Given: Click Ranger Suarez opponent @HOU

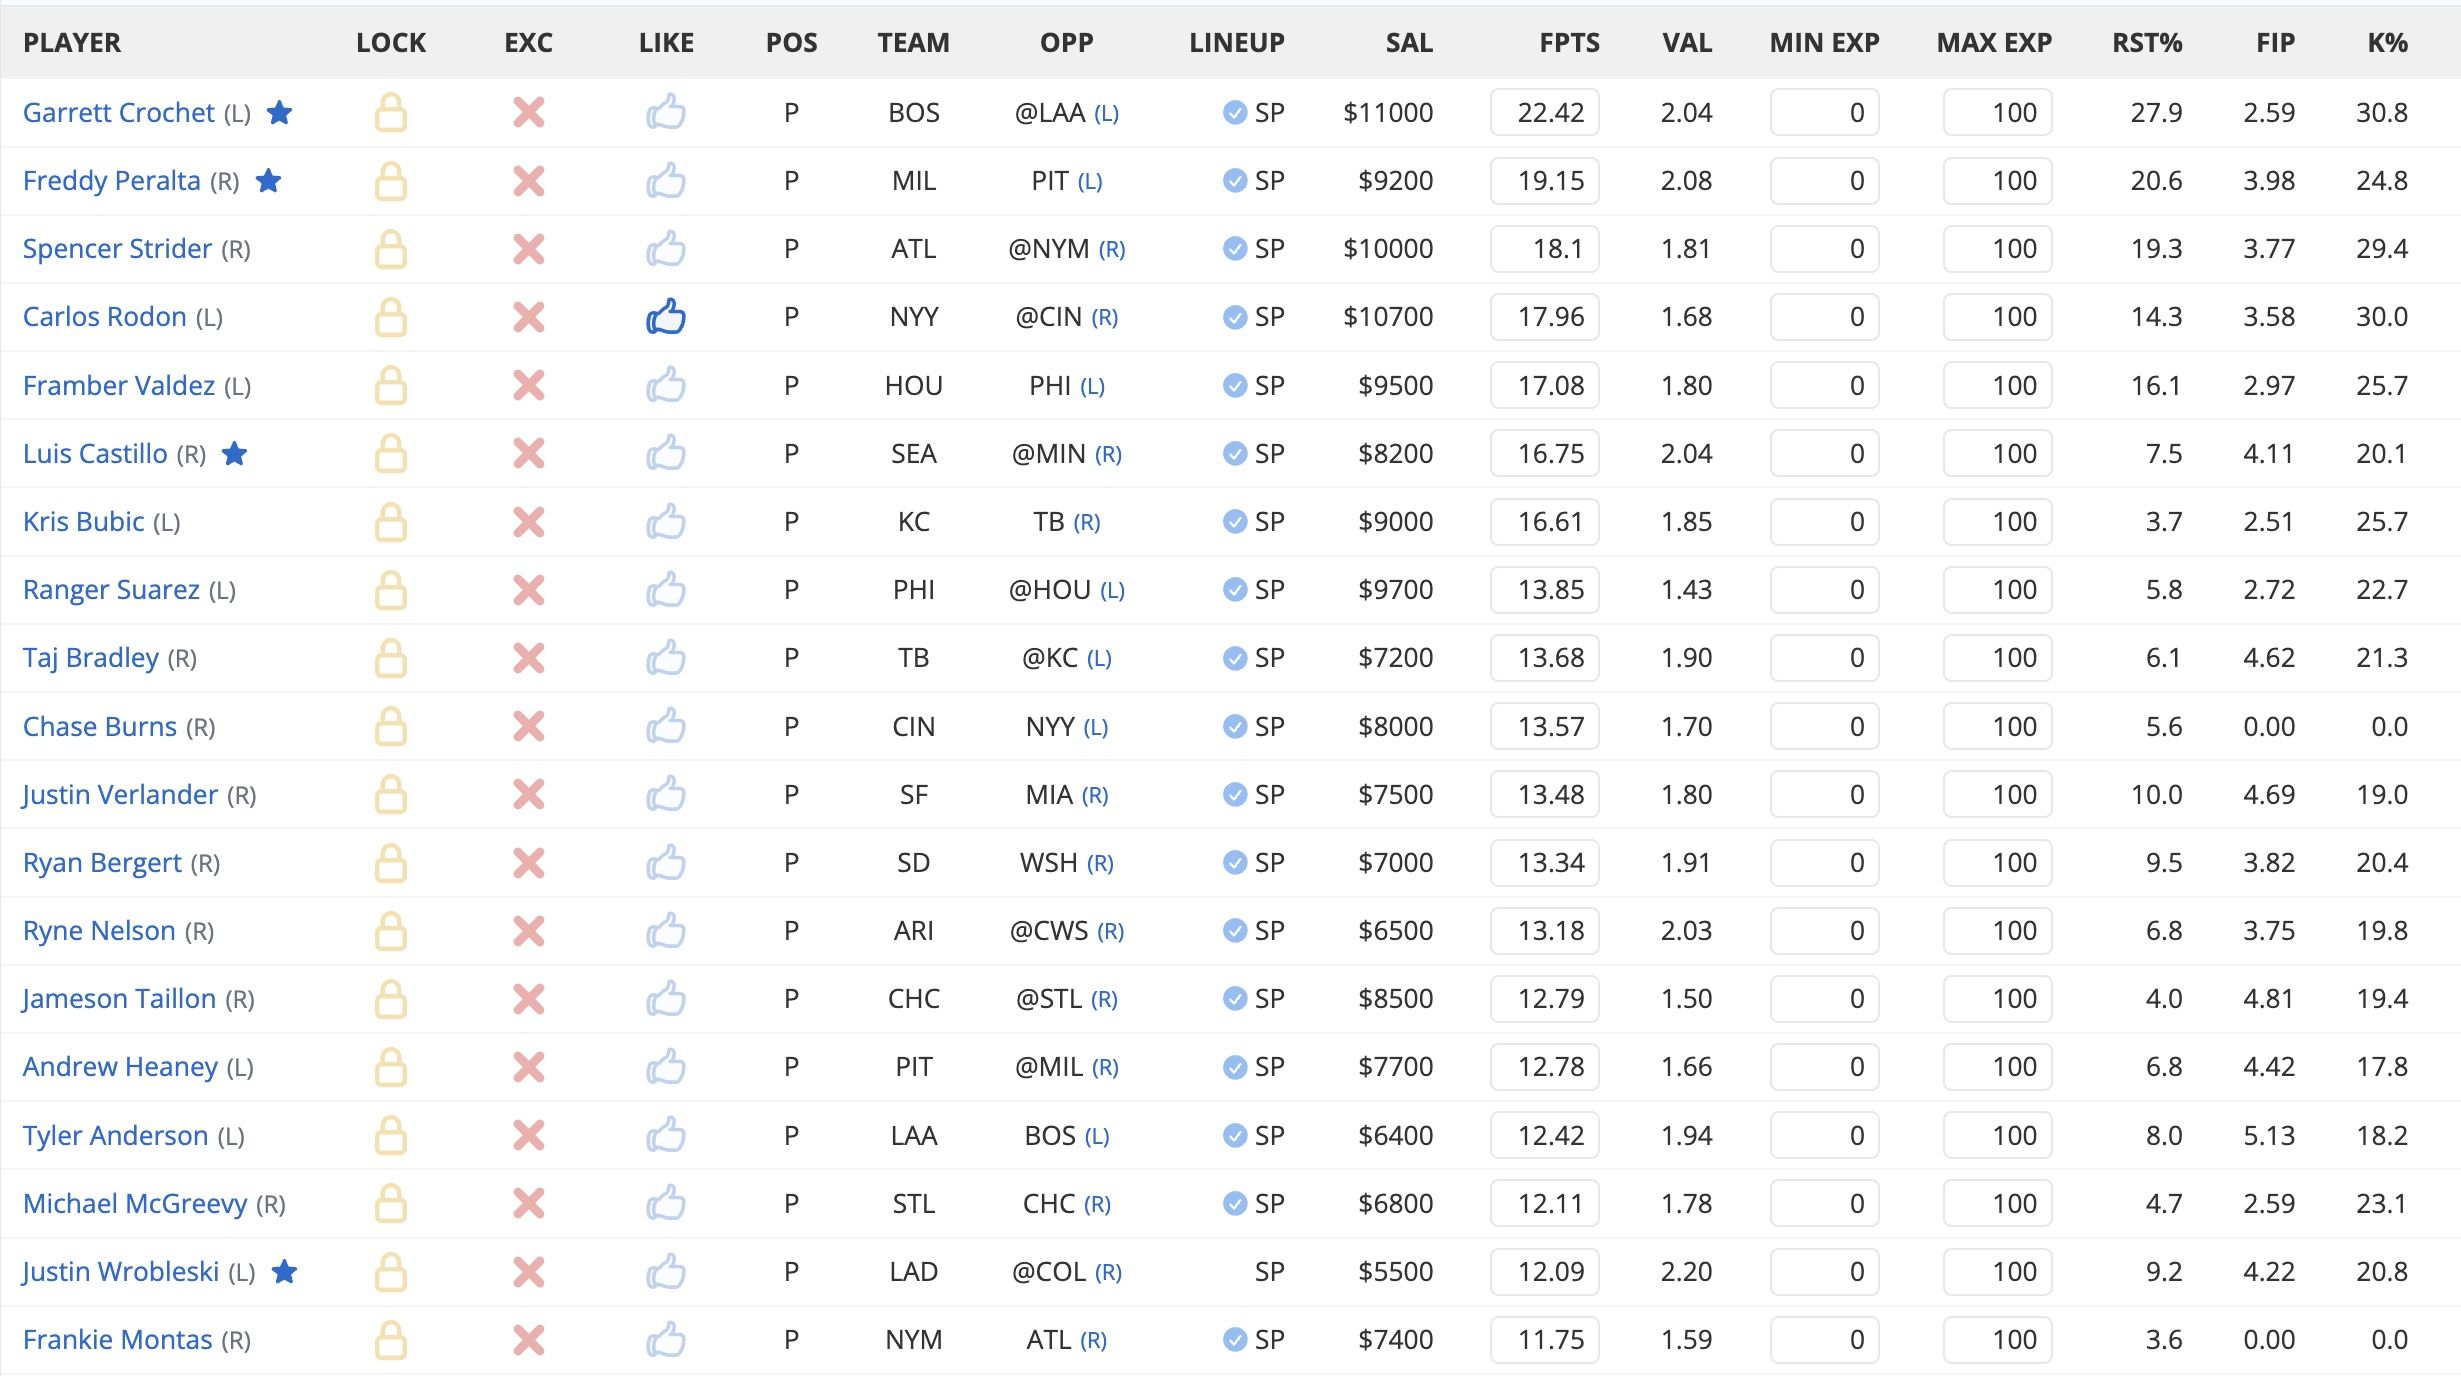Looking at the screenshot, I should pos(1049,590).
